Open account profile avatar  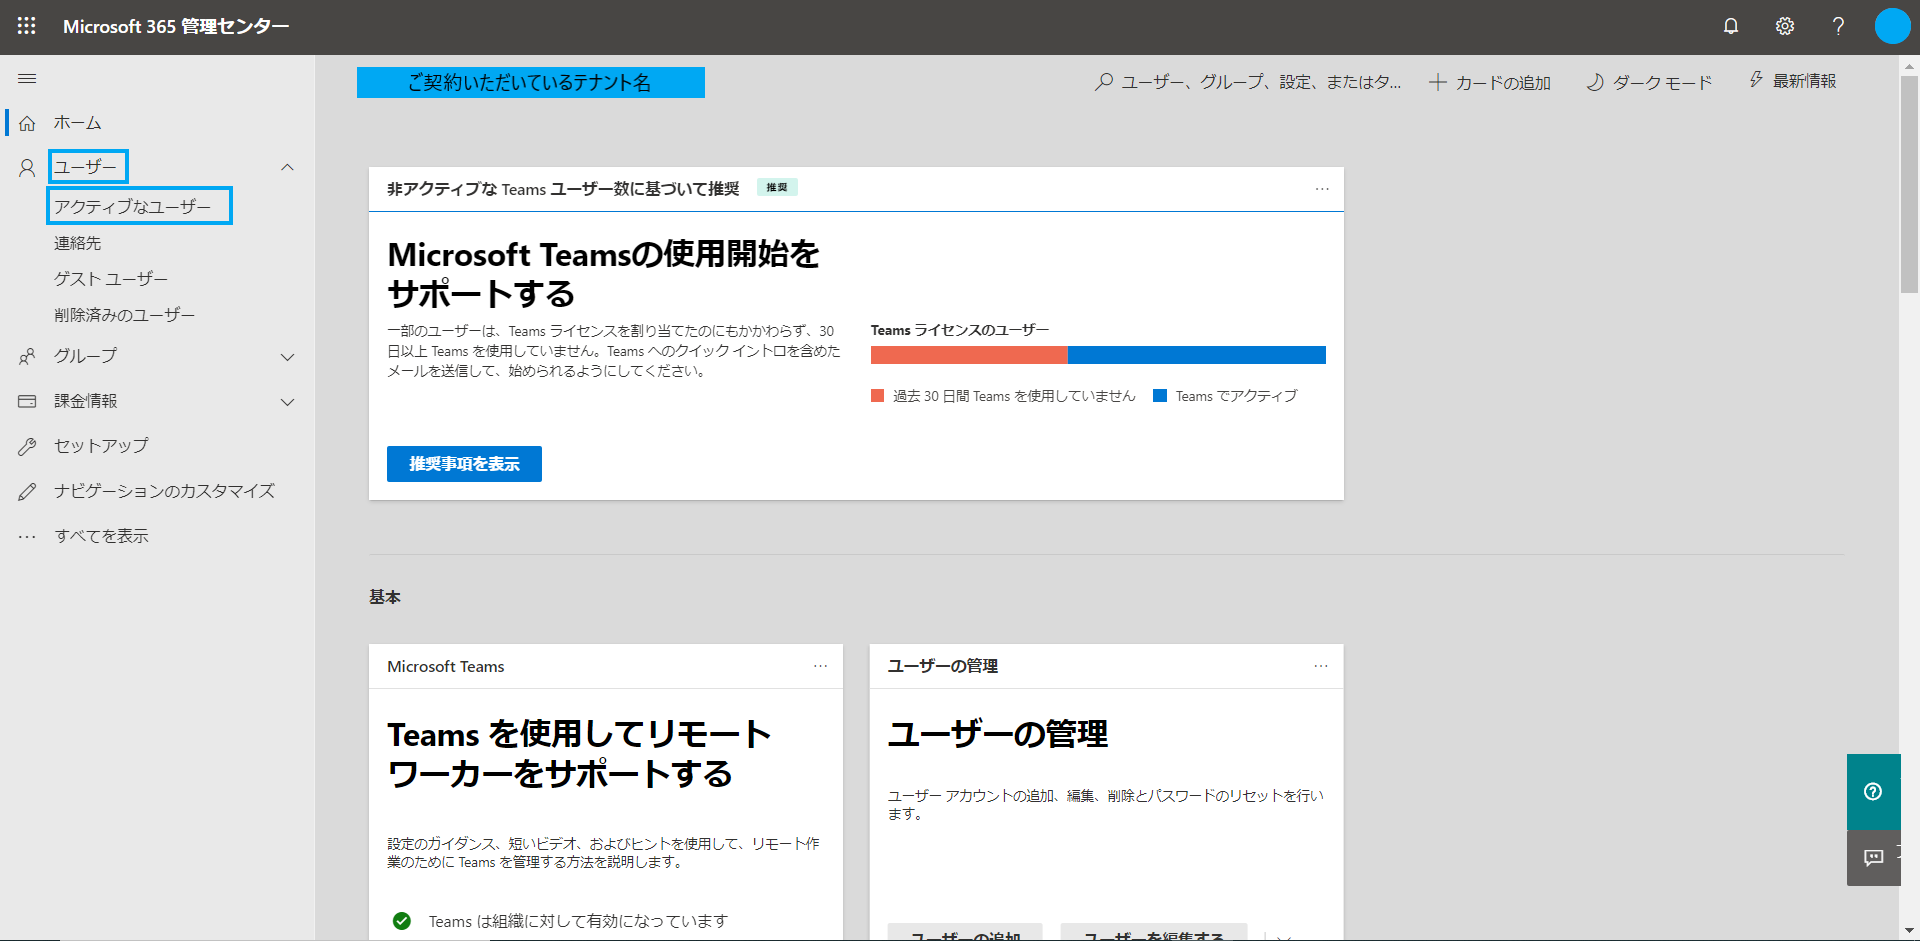1892,26
